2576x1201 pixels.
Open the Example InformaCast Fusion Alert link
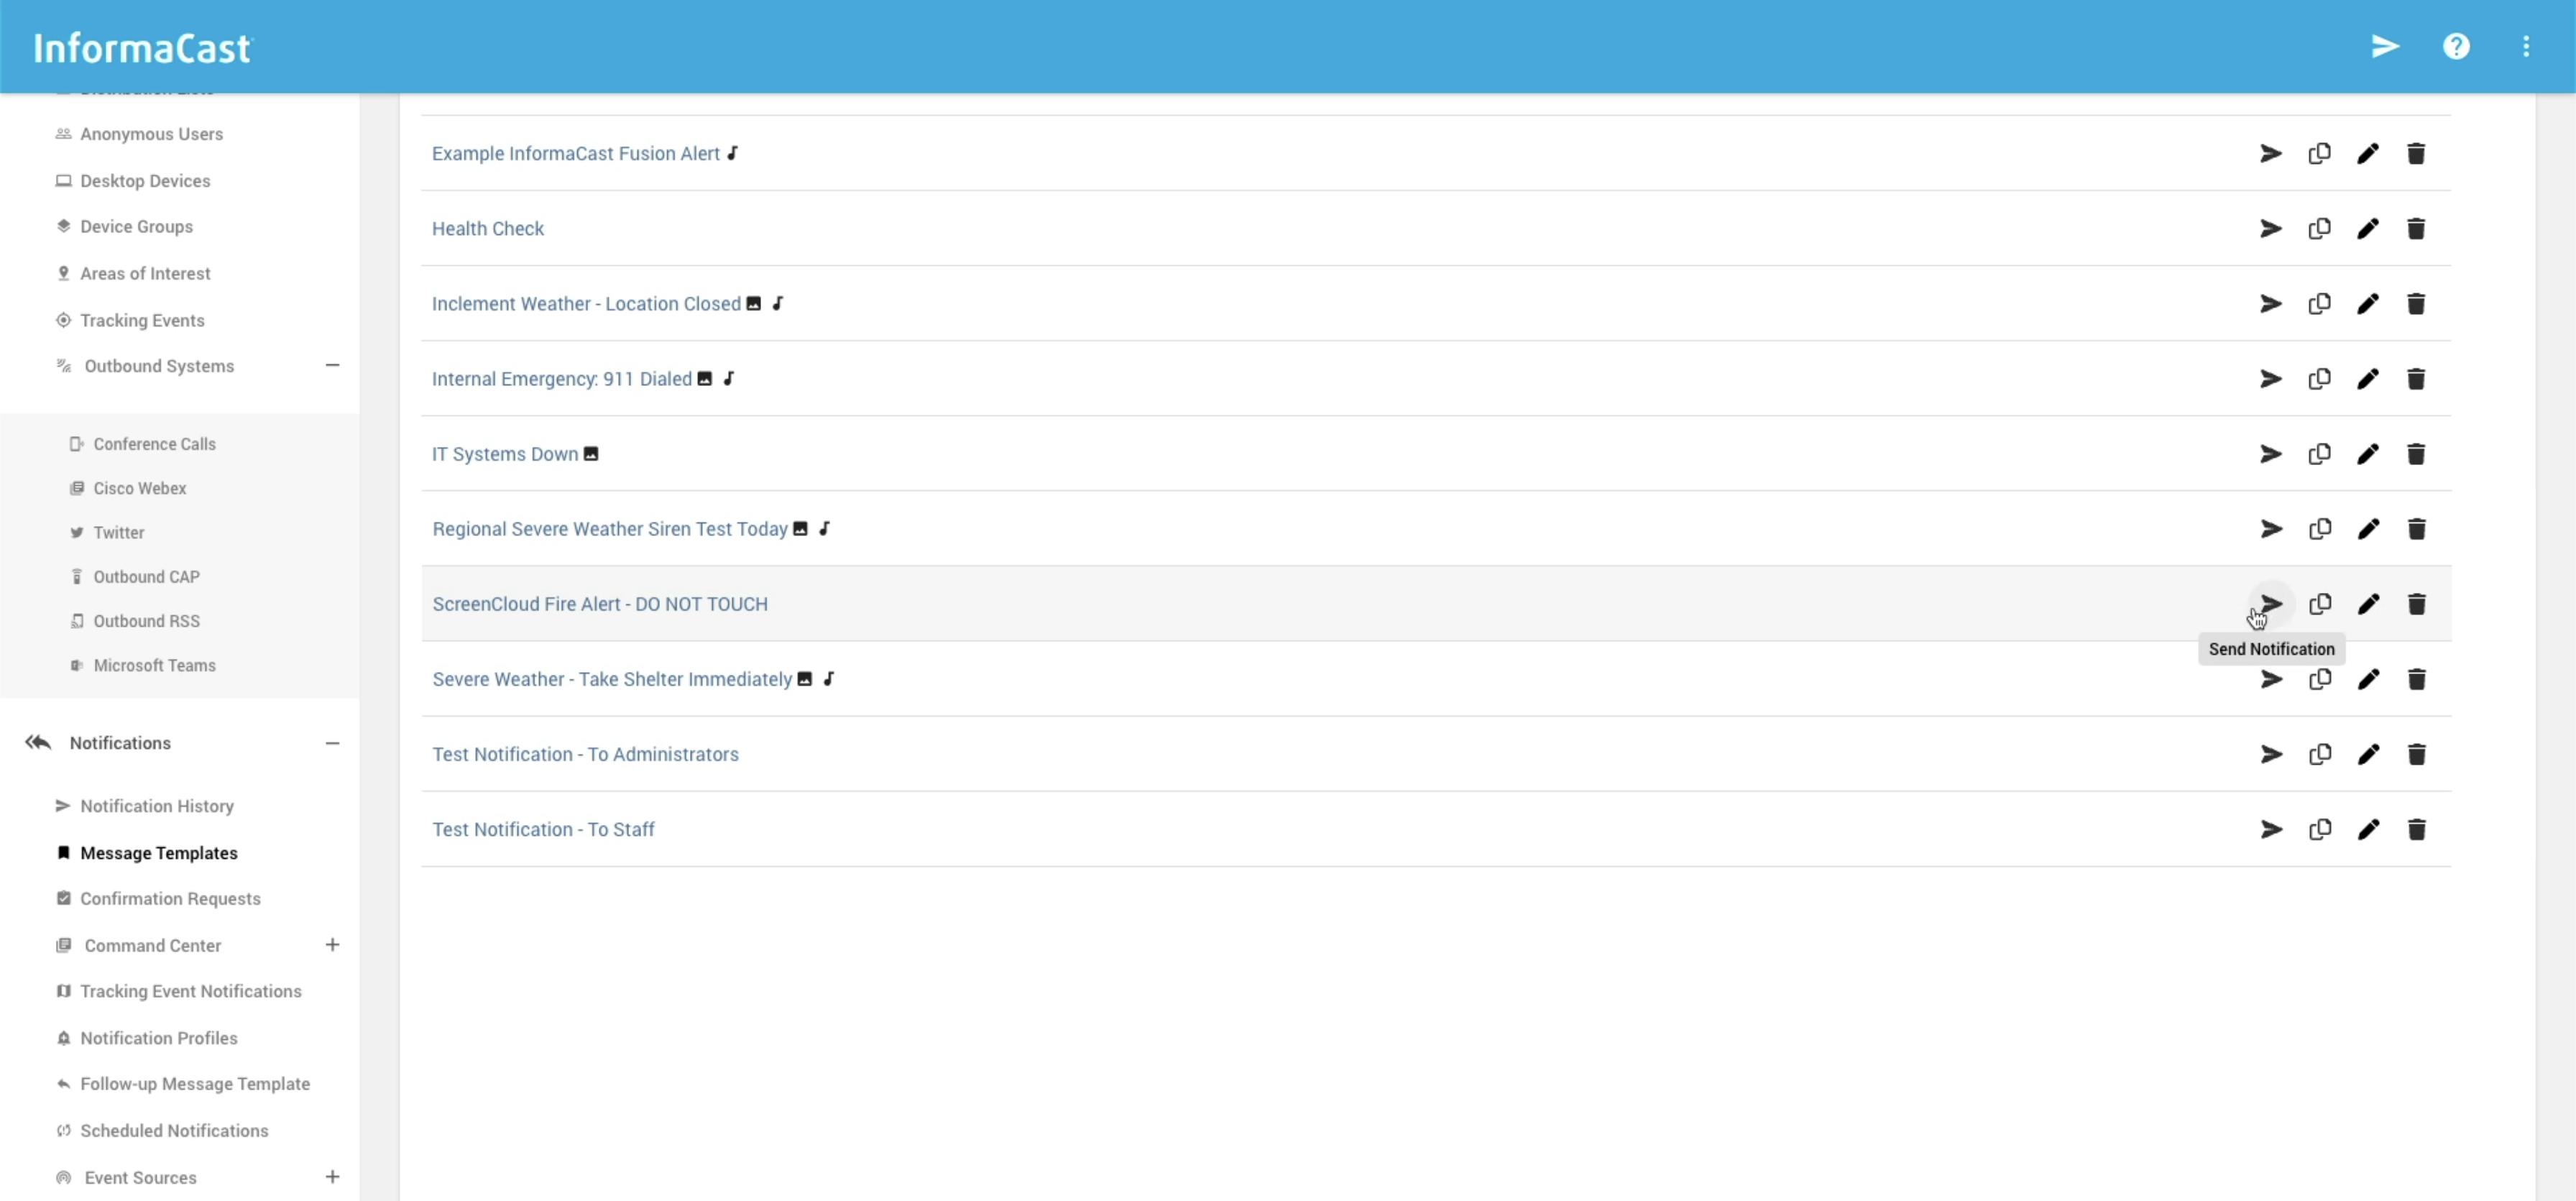pos(575,154)
